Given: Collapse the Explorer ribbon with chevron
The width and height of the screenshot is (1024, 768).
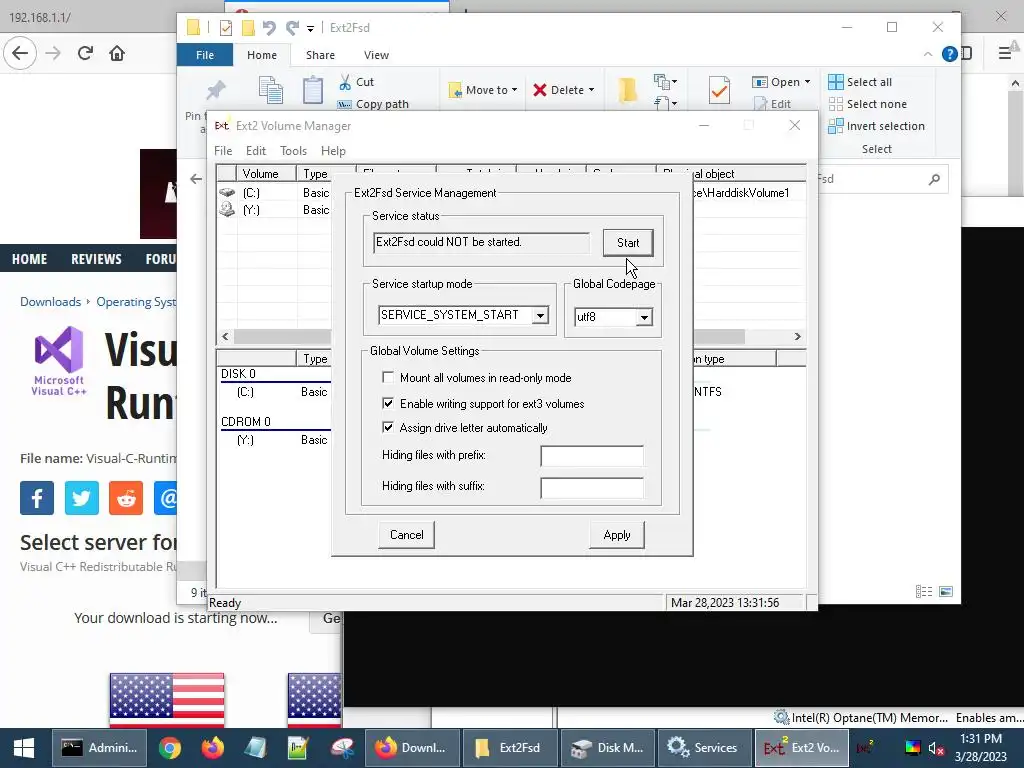Looking at the screenshot, I should point(928,54).
